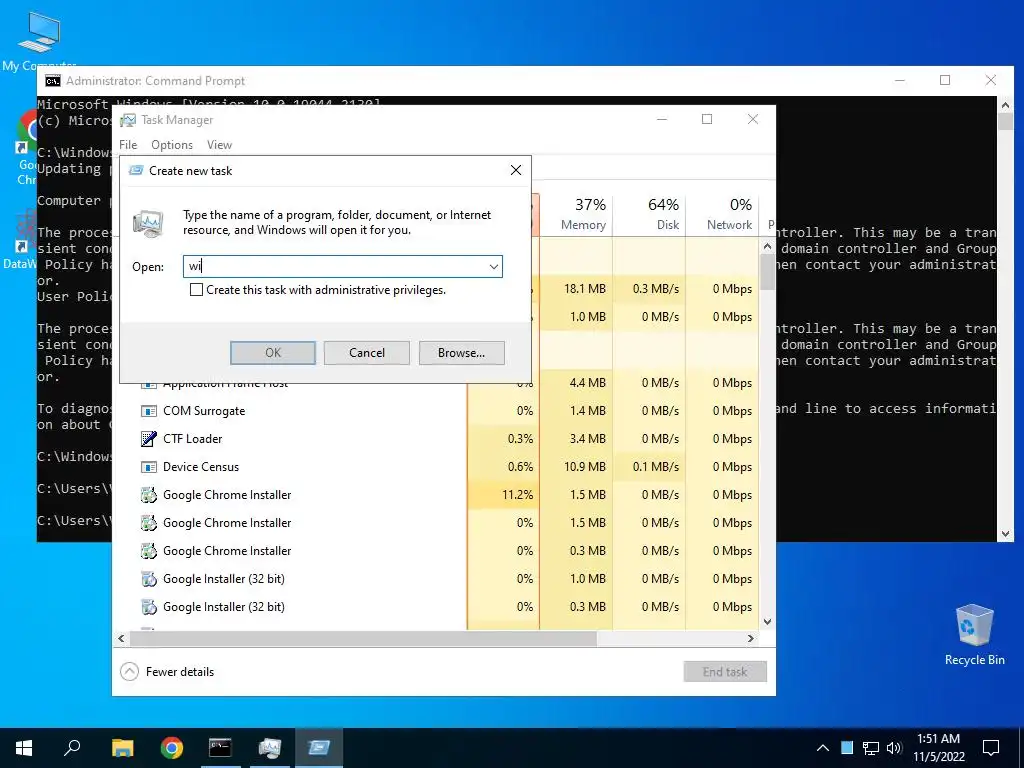The height and width of the screenshot is (768, 1024).
Task: Open Task Manager Options menu
Action: tap(172, 145)
